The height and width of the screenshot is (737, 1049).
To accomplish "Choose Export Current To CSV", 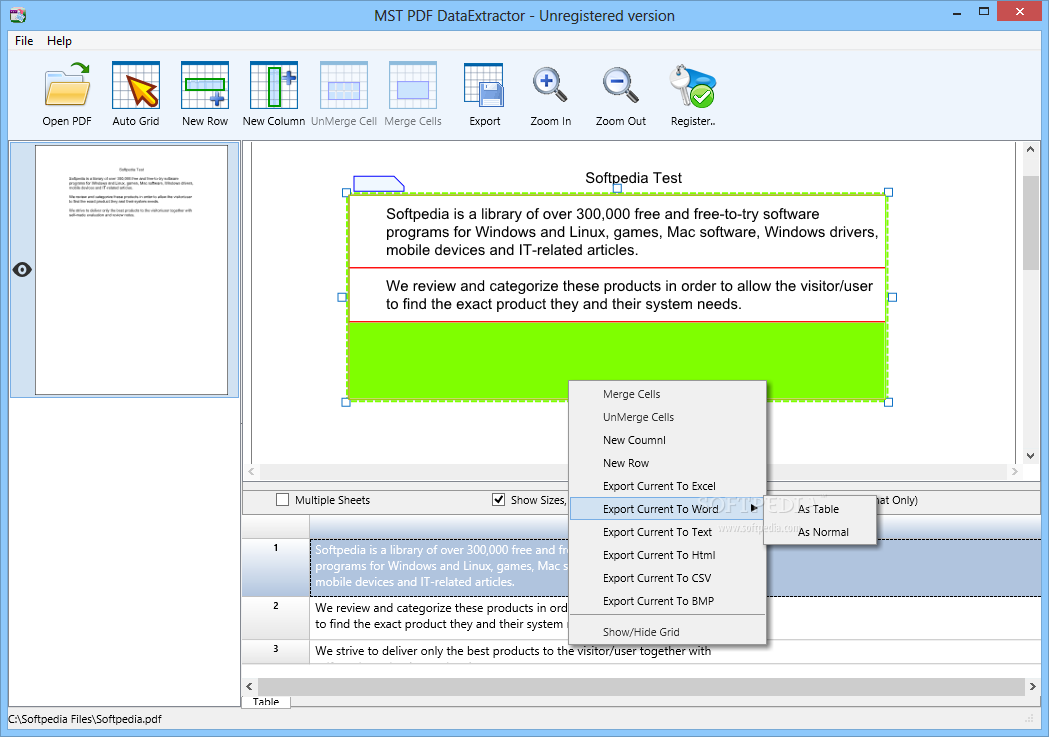I will tap(667, 578).
